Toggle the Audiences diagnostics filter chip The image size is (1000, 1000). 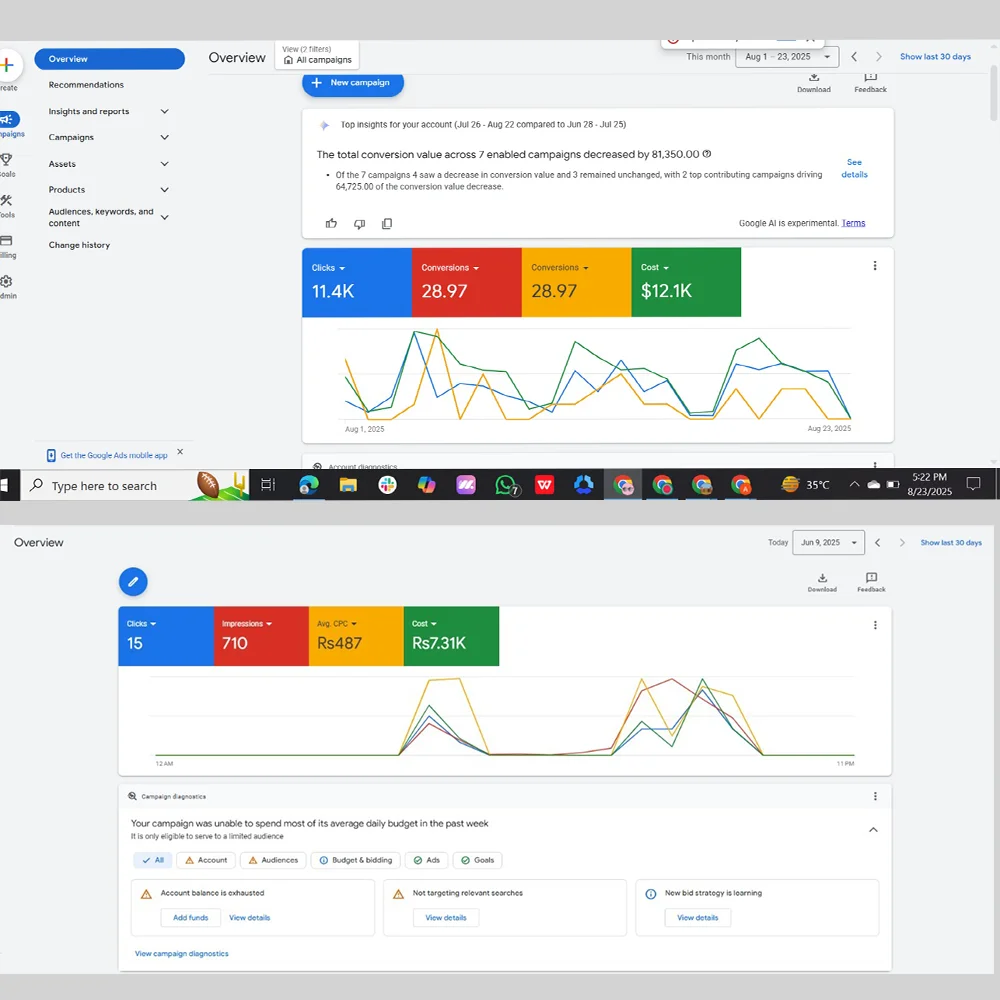[273, 860]
